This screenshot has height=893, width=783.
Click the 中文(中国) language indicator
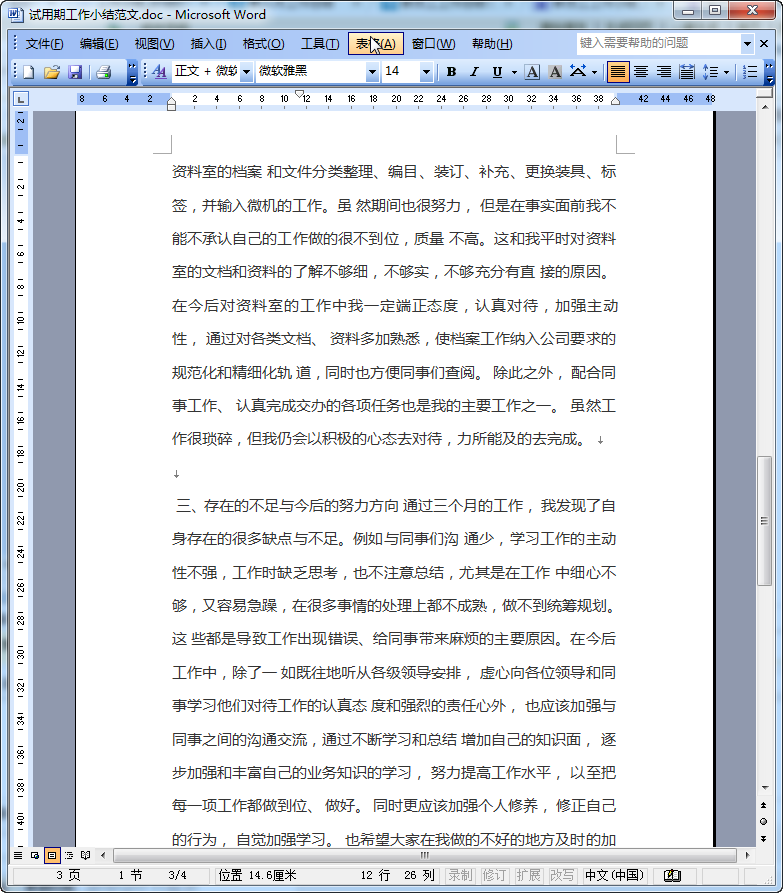[x=615, y=875]
